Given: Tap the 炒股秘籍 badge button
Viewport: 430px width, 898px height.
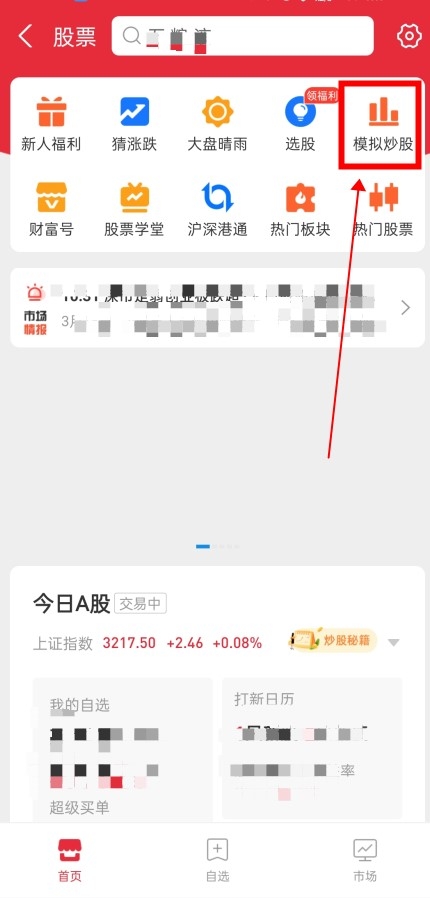Looking at the screenshot, I should 332,641.
